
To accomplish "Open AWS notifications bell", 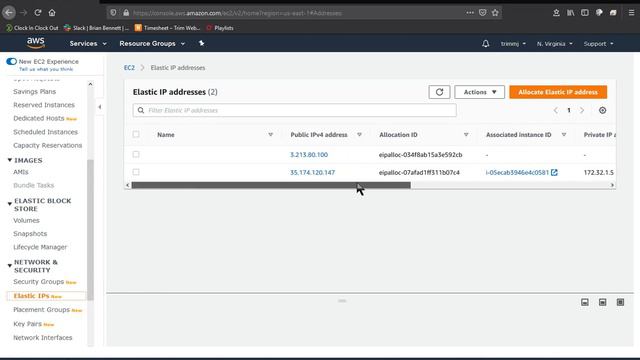I will 485,44.
